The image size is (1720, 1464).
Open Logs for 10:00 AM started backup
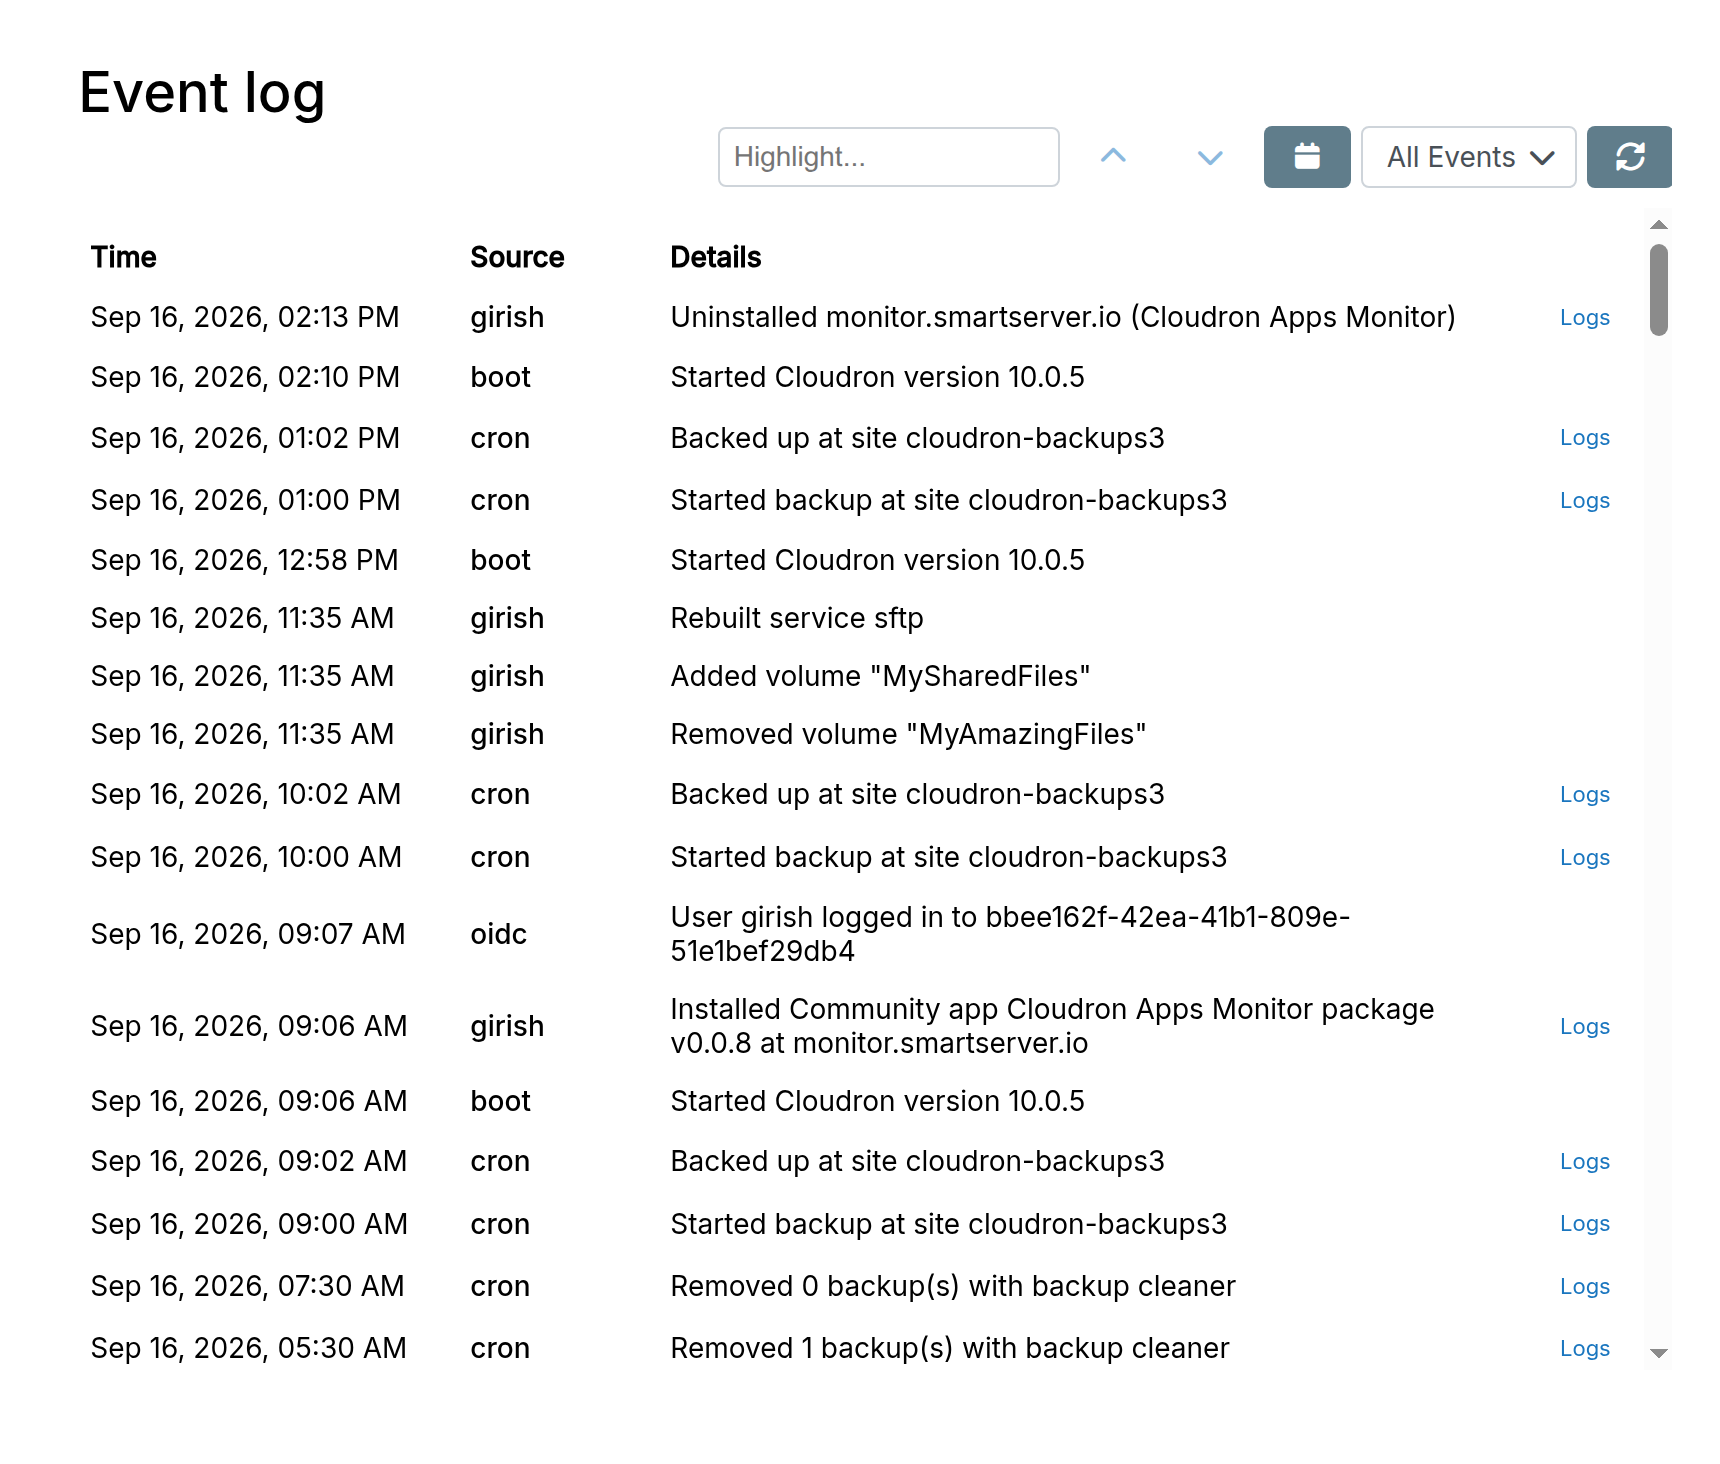pos(1584,858)
